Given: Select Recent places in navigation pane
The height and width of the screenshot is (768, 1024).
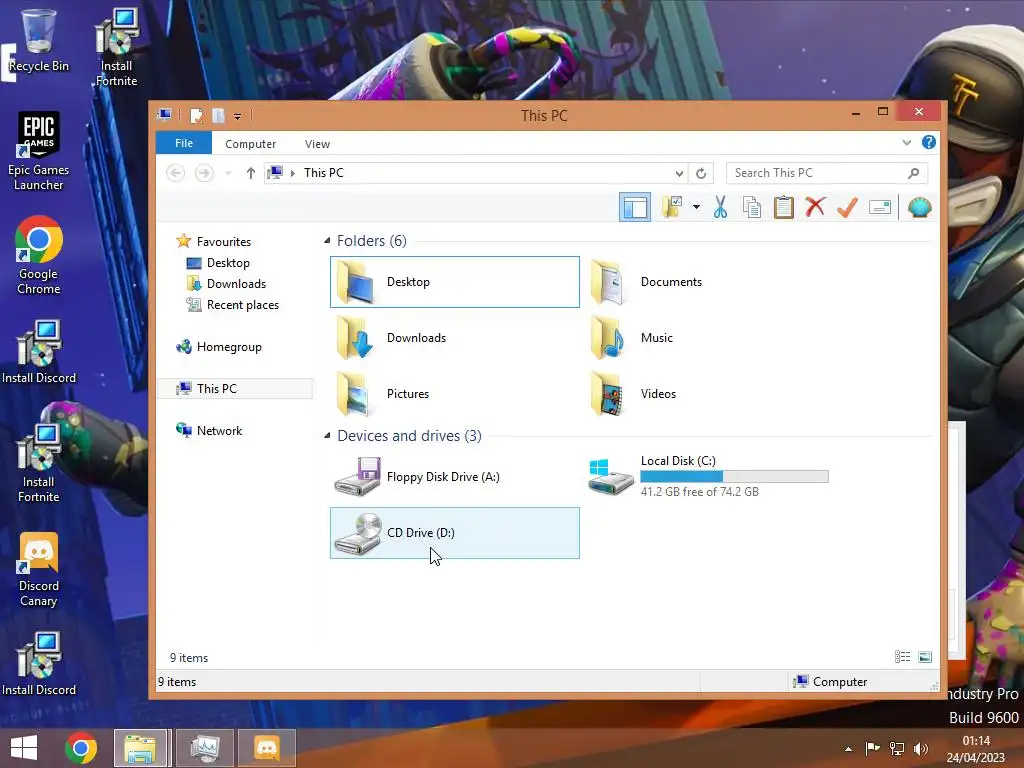Looking at the screenshot, I should [242, 305].
